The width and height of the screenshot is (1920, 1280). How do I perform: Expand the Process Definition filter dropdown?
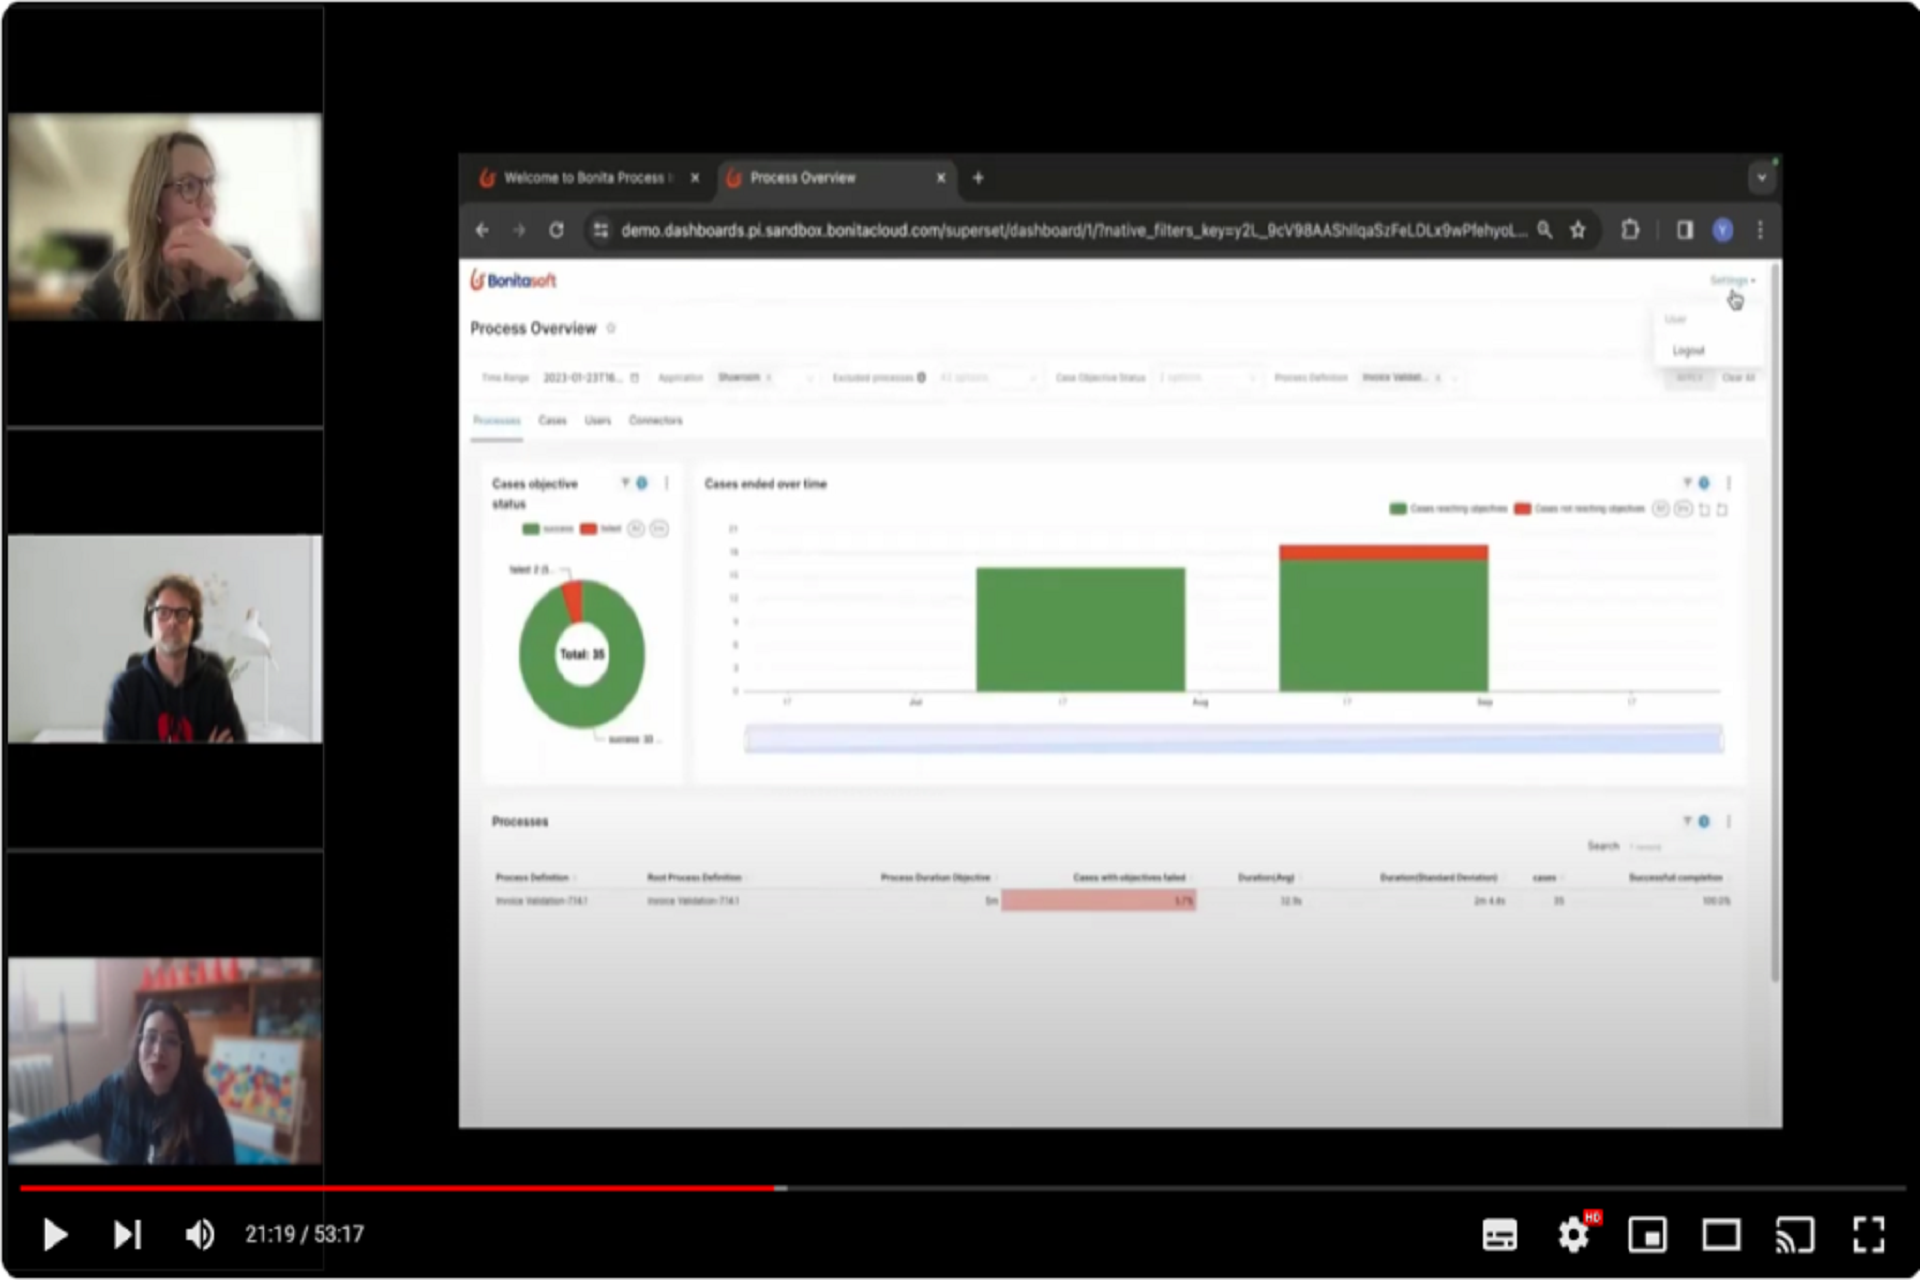coord(1455,378)
